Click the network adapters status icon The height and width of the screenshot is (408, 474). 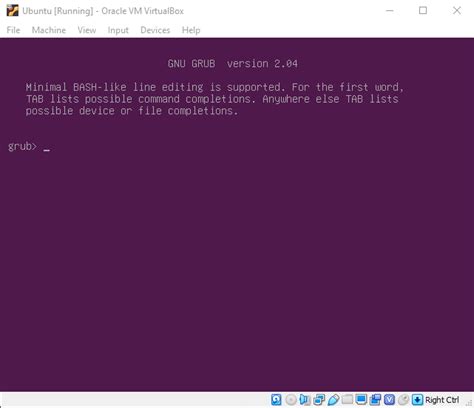(319, 399)
